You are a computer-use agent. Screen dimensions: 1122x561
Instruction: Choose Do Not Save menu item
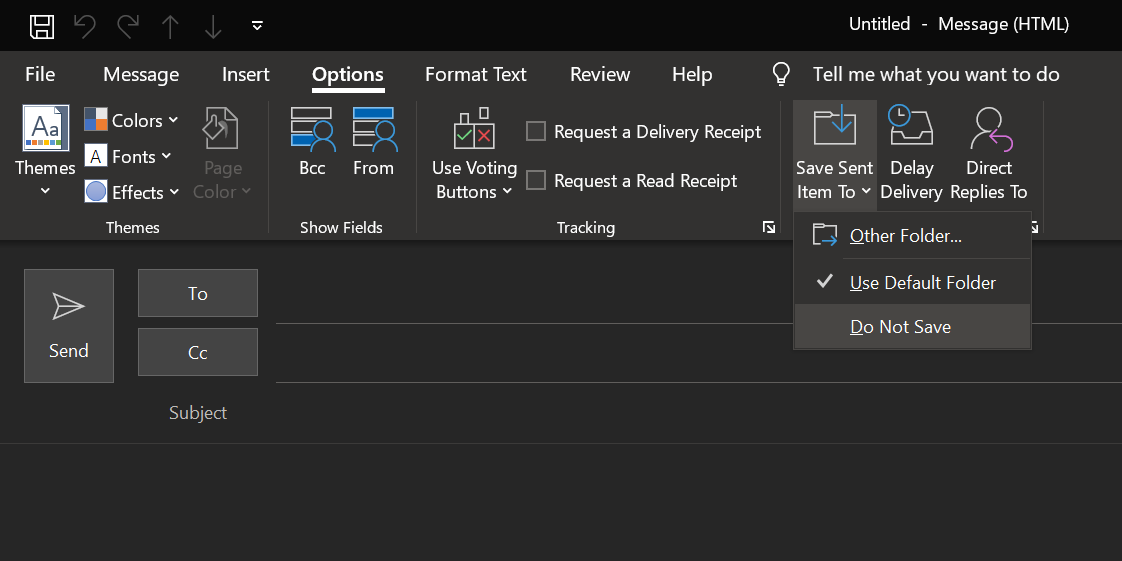(x=900, y=327)
